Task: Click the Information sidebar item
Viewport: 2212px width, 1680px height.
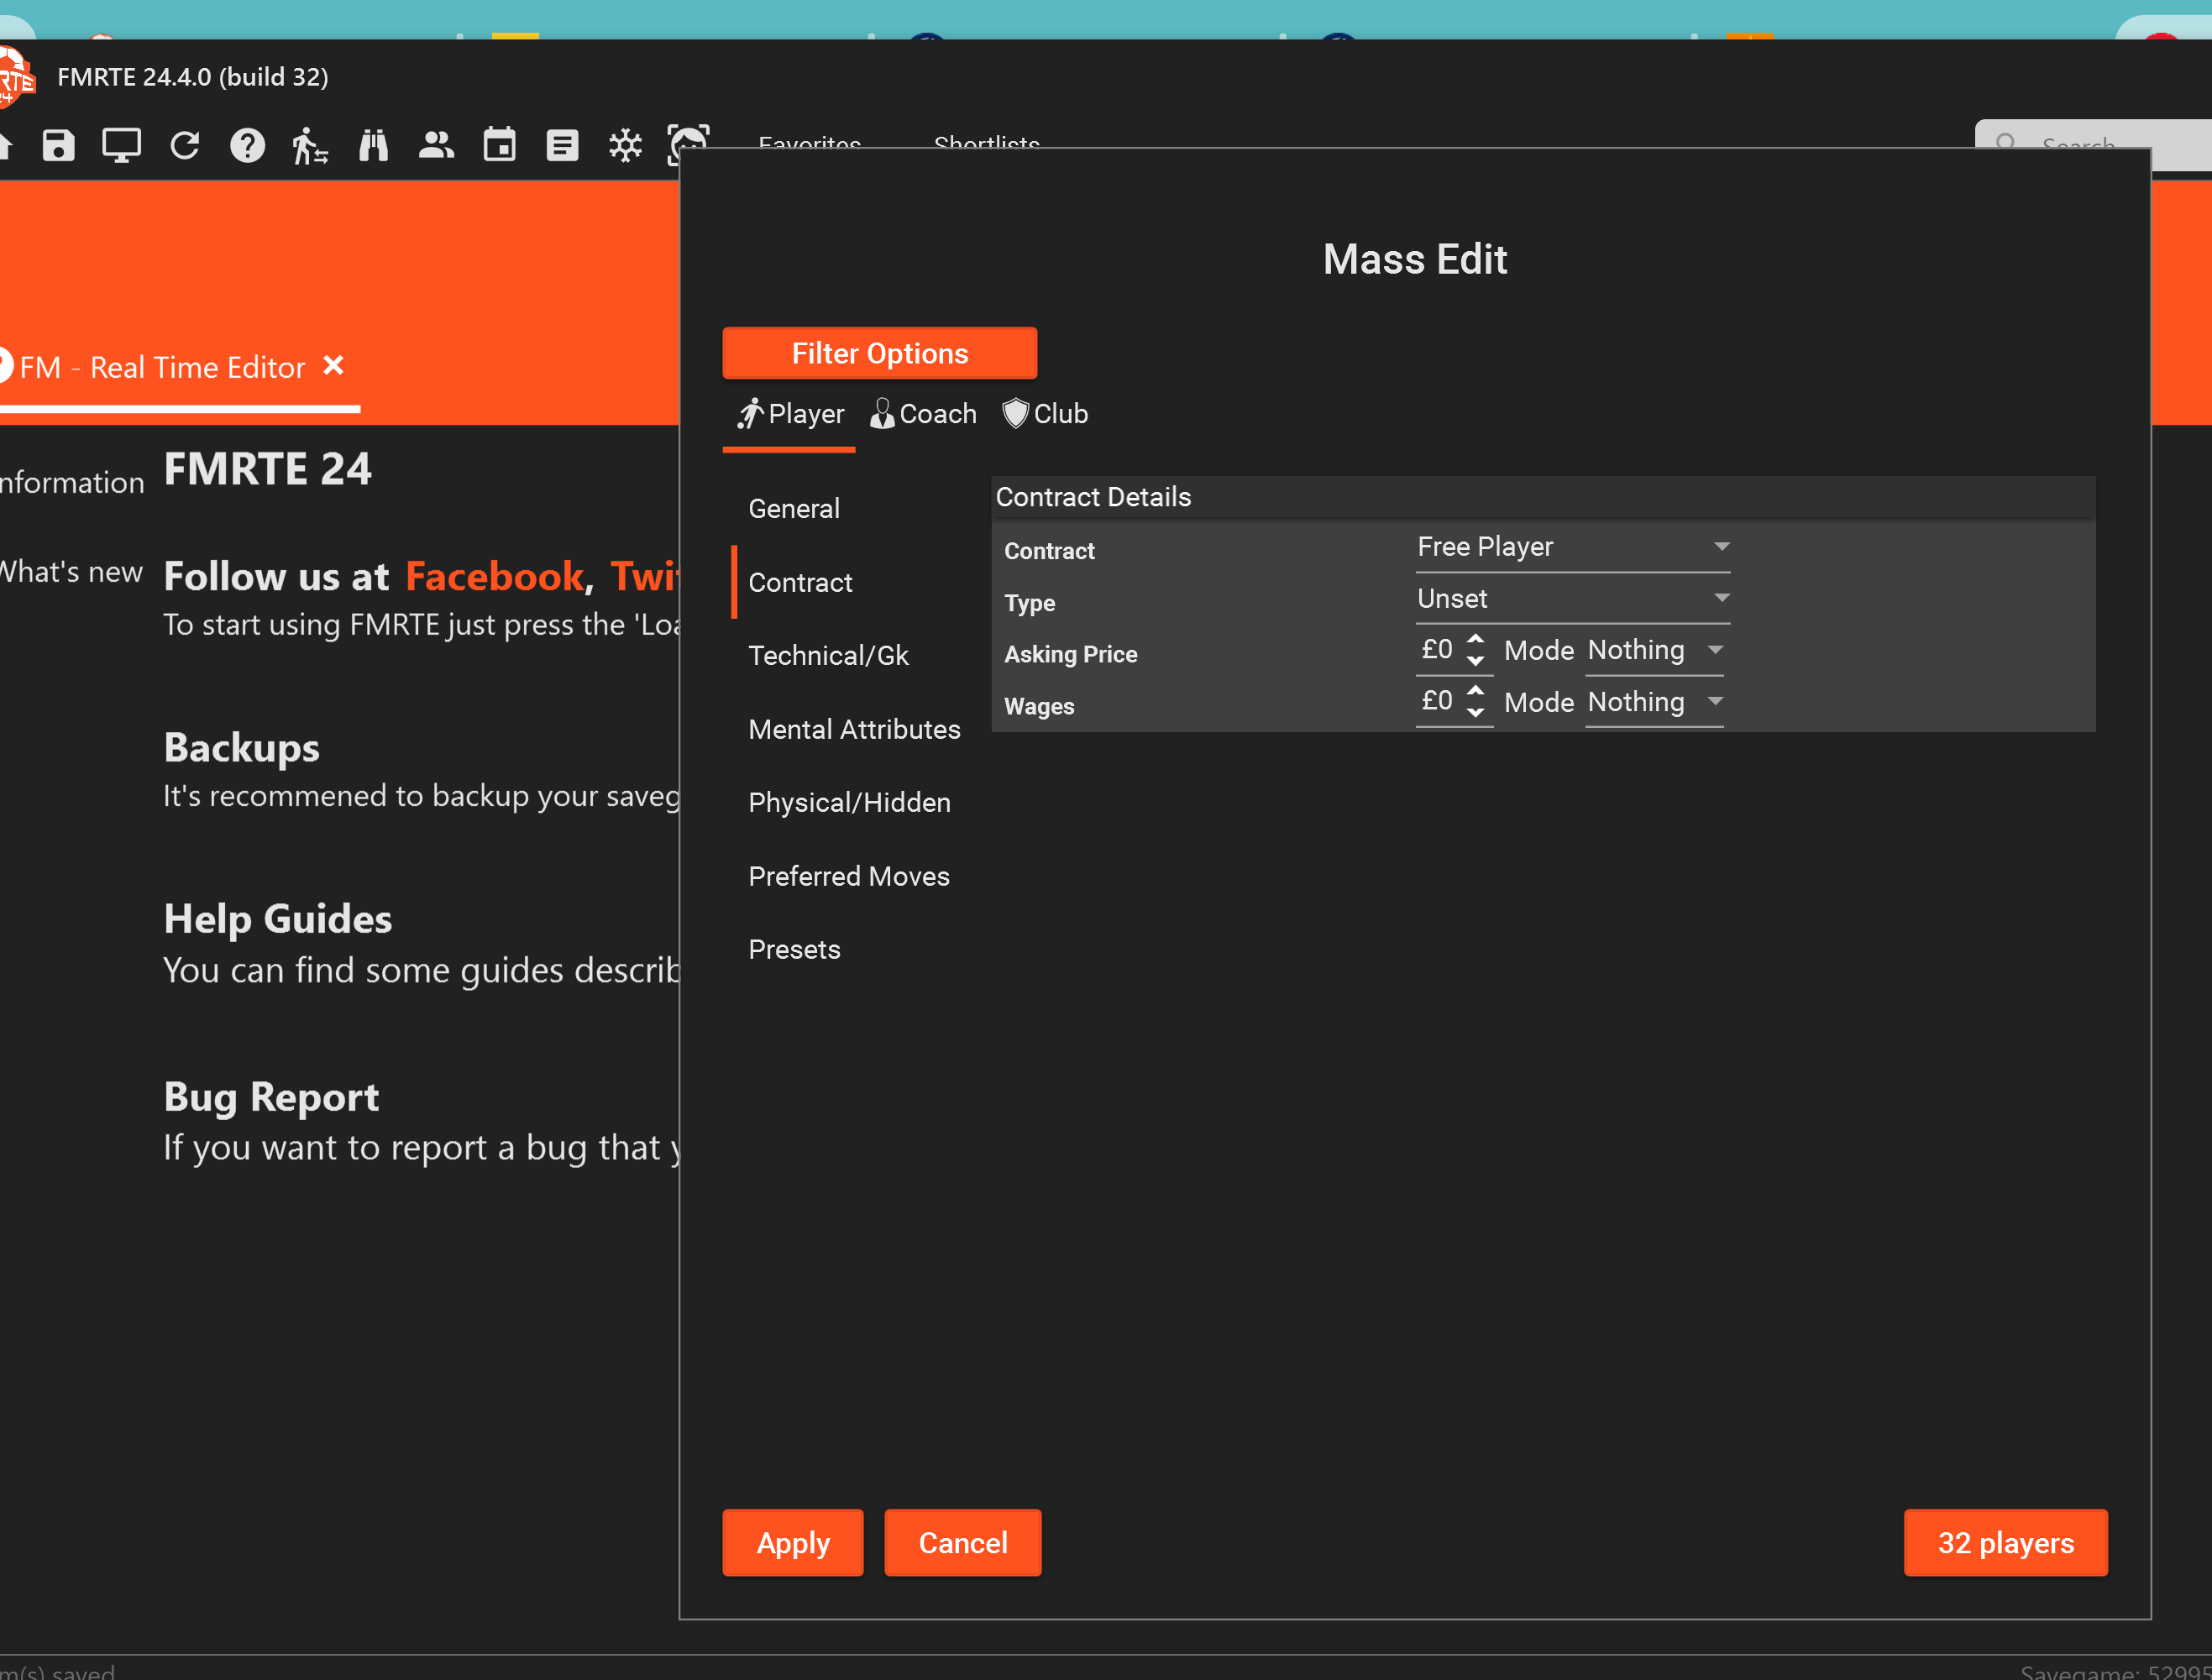Action: coord(71,483)
